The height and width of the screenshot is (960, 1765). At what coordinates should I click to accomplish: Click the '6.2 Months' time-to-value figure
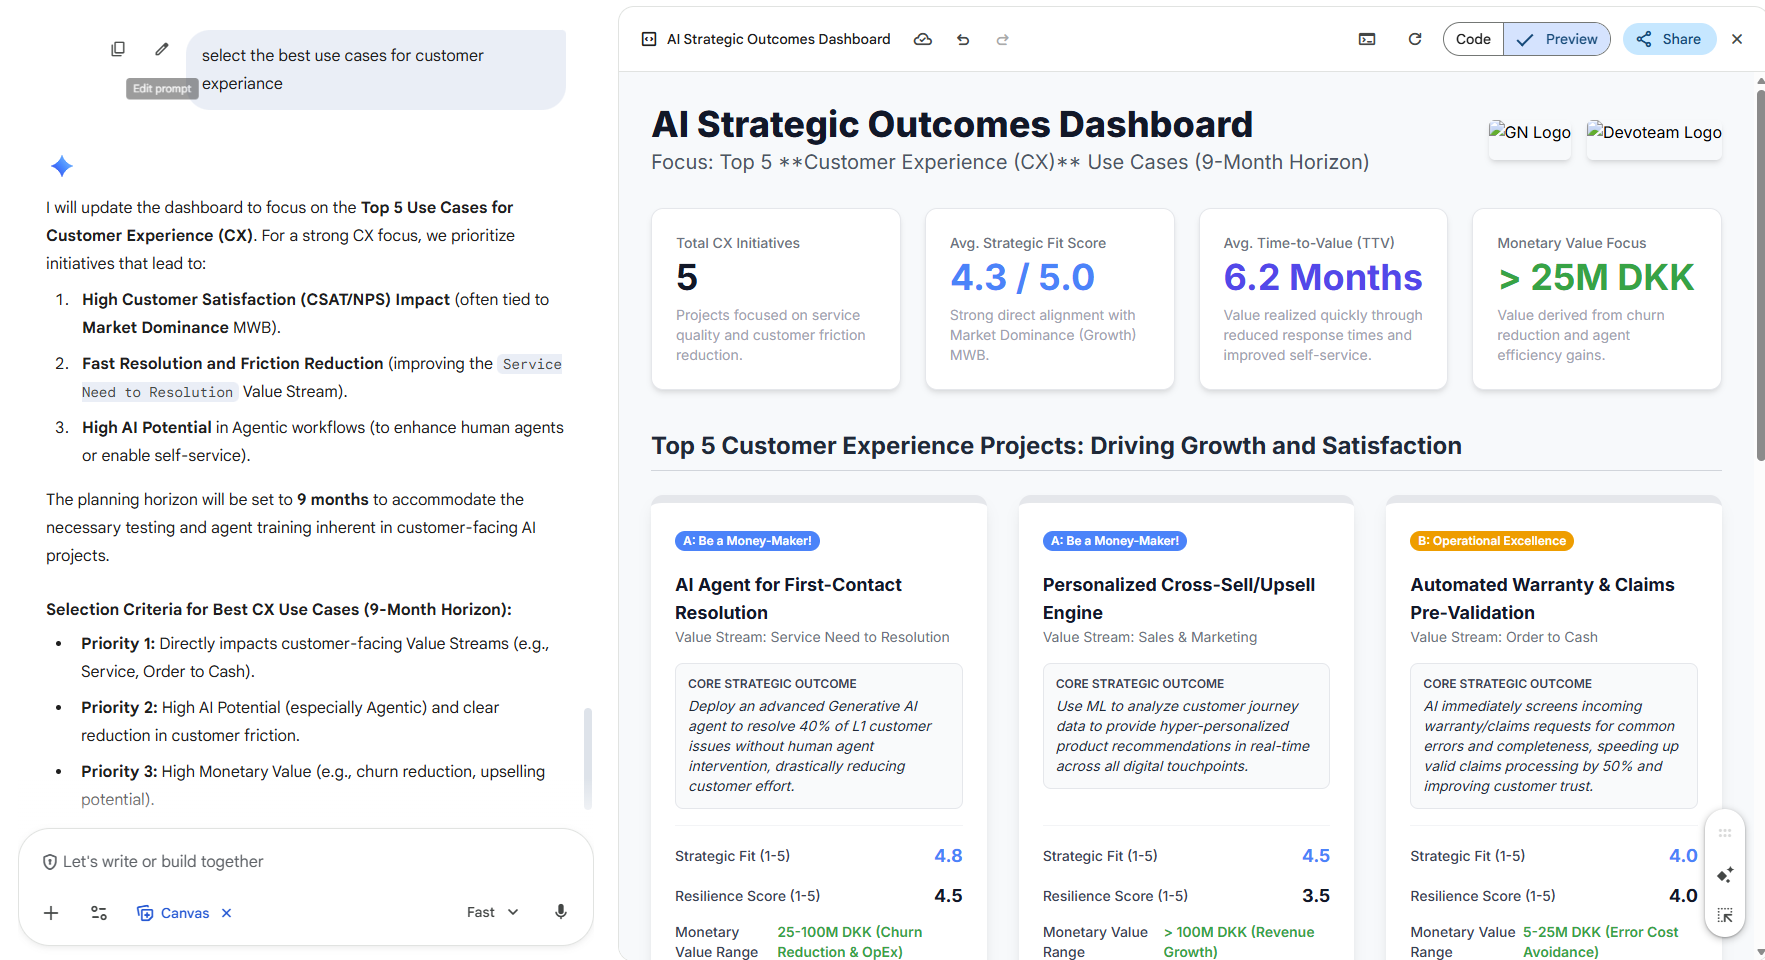click(x=1322, y=277)
